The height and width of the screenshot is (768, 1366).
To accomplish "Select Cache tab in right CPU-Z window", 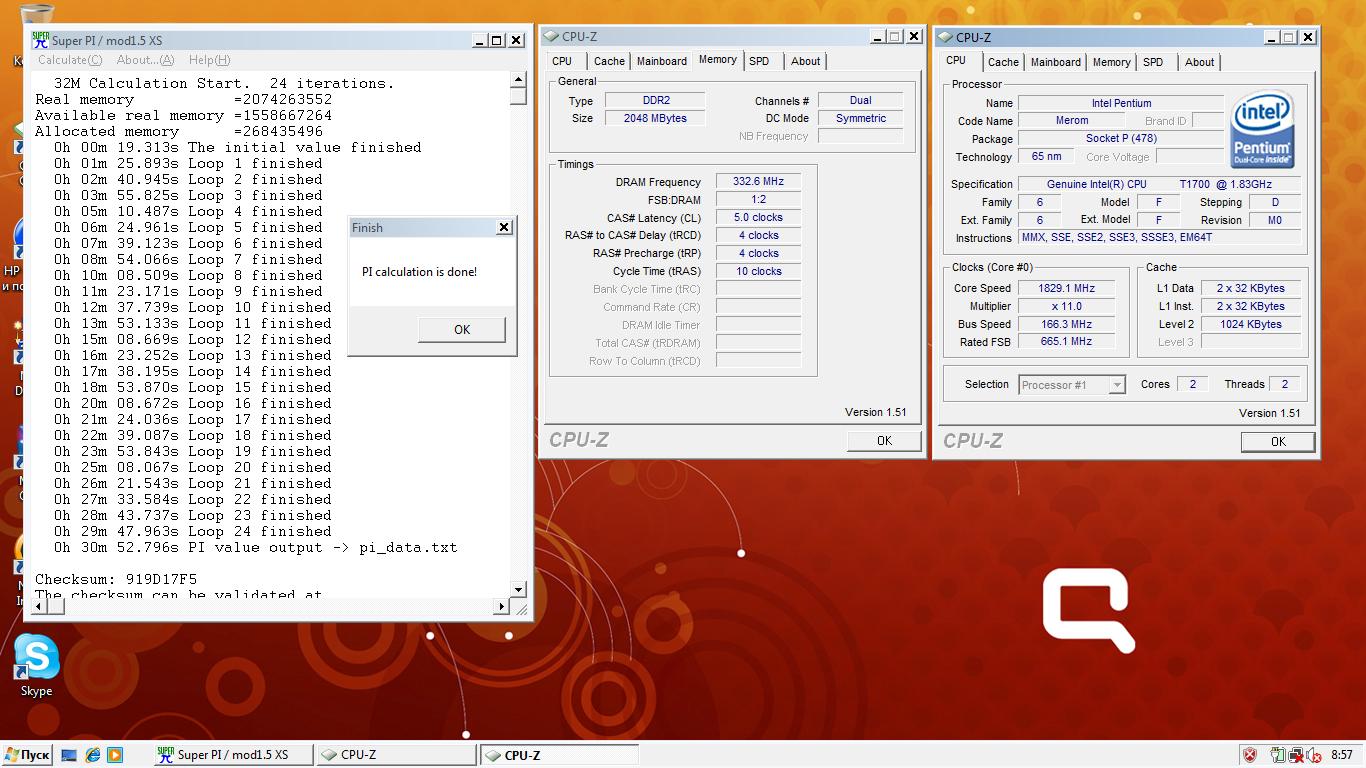I will click(1003, 62).
